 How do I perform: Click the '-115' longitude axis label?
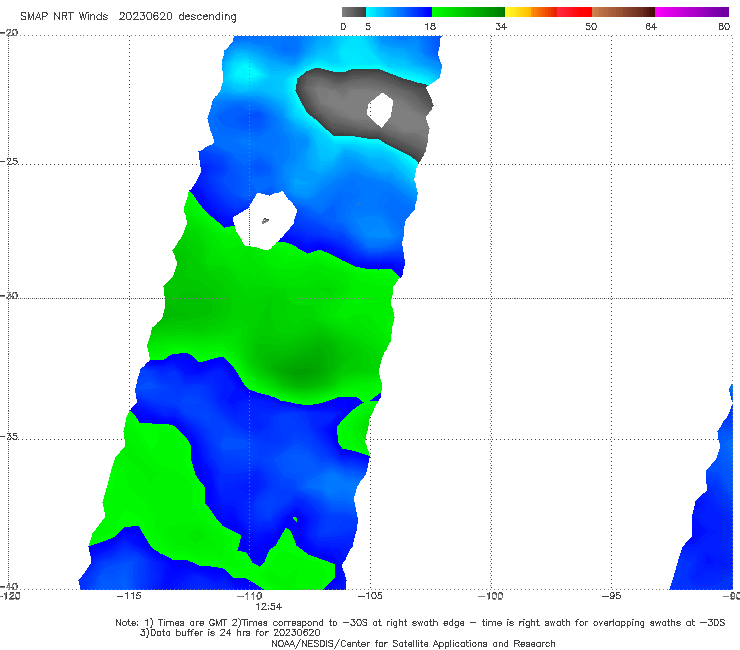pyautogui.click(x=129, y=596)
